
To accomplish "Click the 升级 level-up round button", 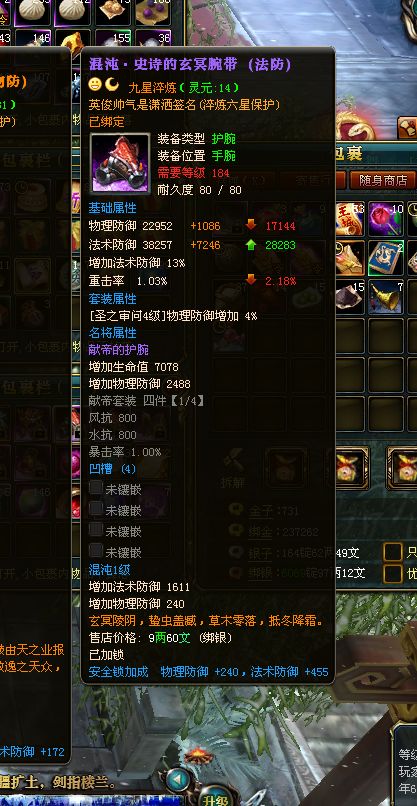I will 216,799.
